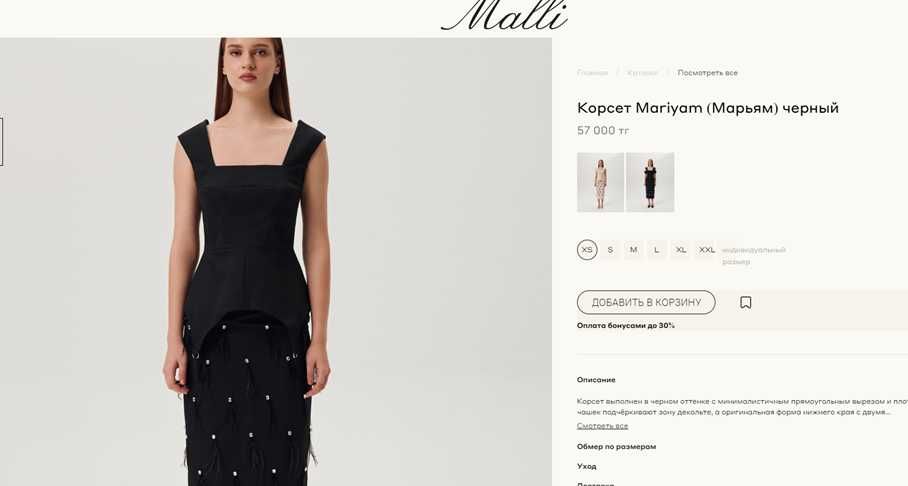Screen dimensions: 908x486
Task: Pick size M
Action: [634, 250]
